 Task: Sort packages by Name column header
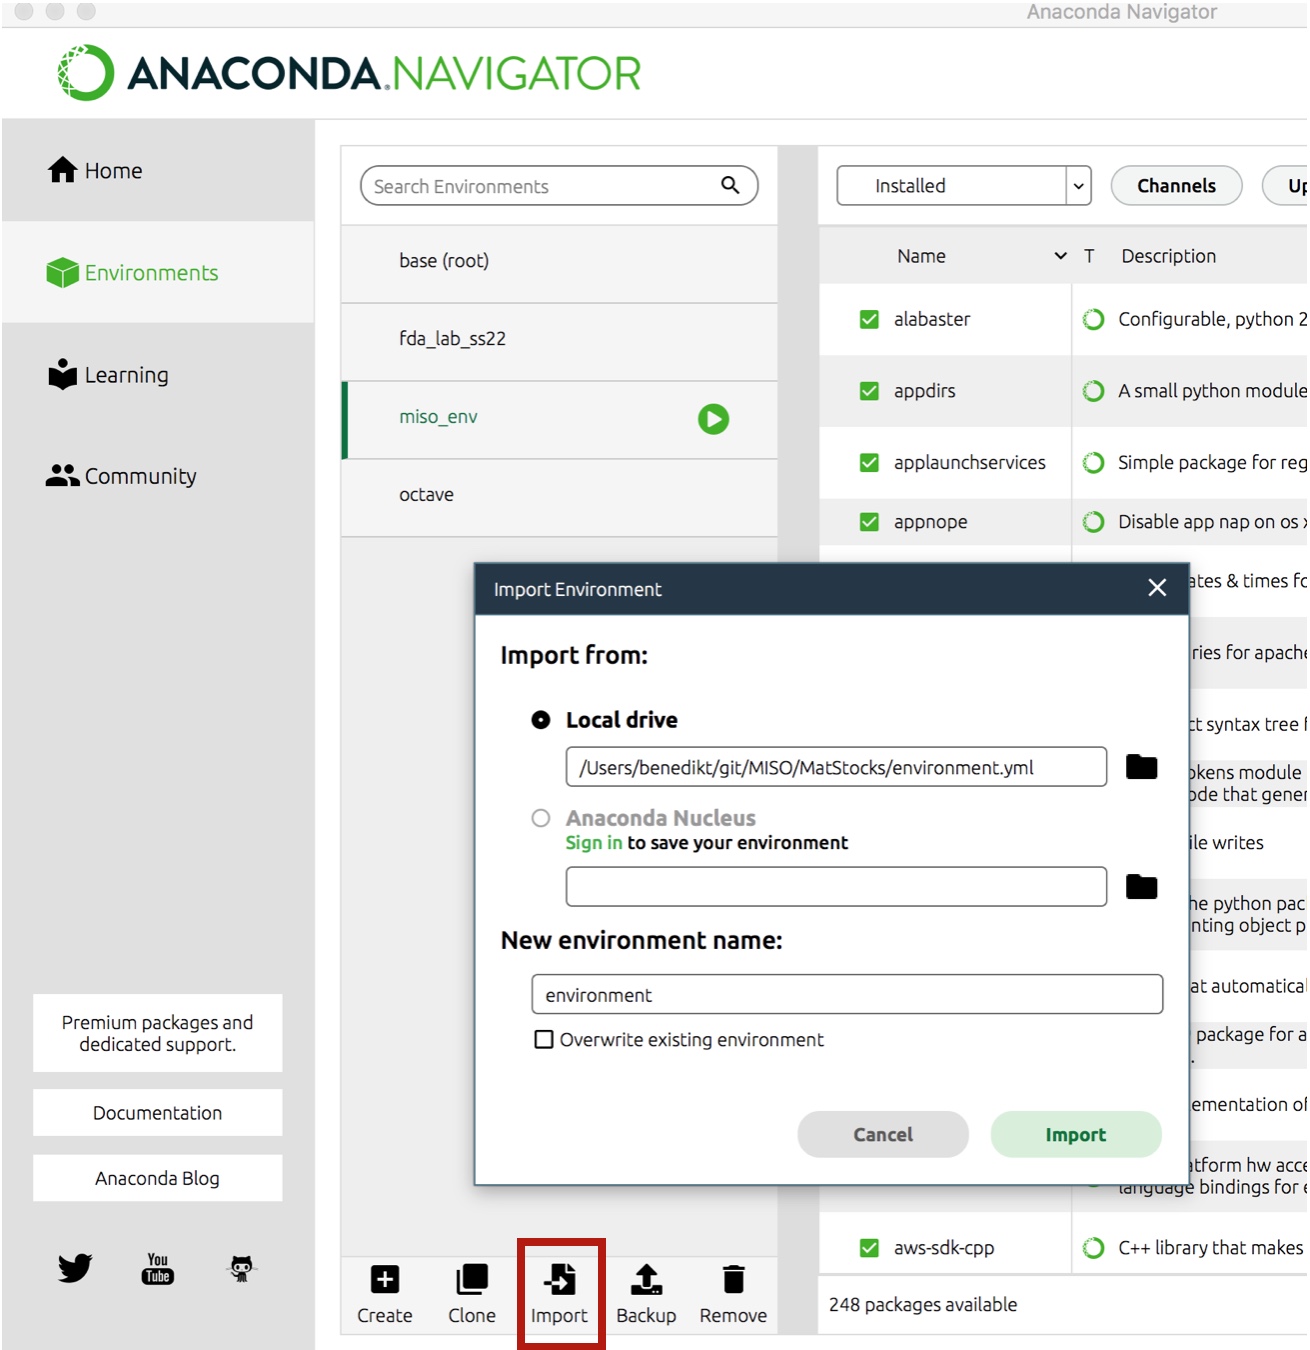tap(921, 256)
